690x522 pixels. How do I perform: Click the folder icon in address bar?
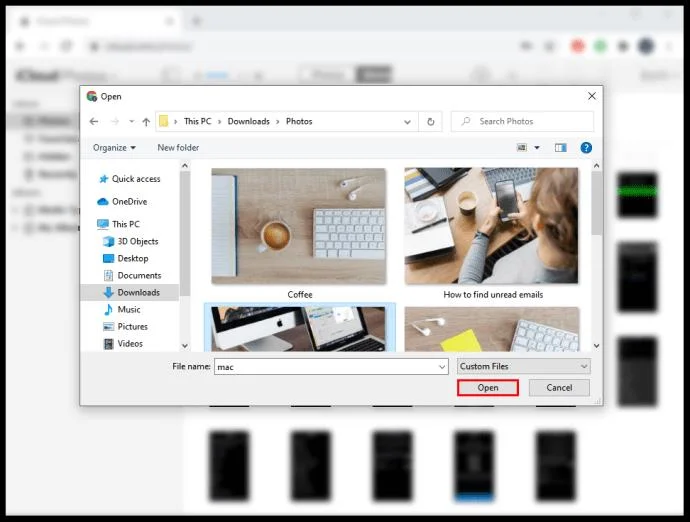pyautogui.click(x=164, y=121)
